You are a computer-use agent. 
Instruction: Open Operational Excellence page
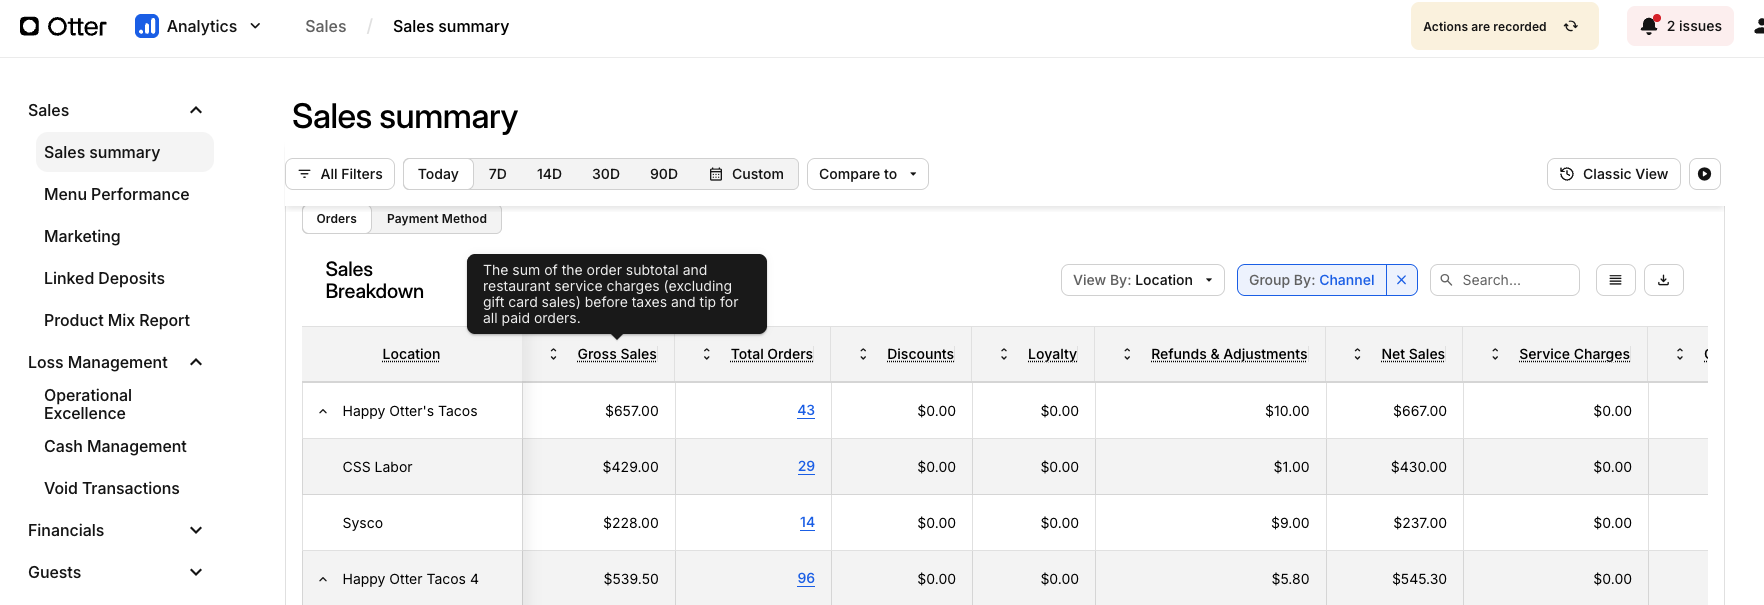[x=88, y=404]
